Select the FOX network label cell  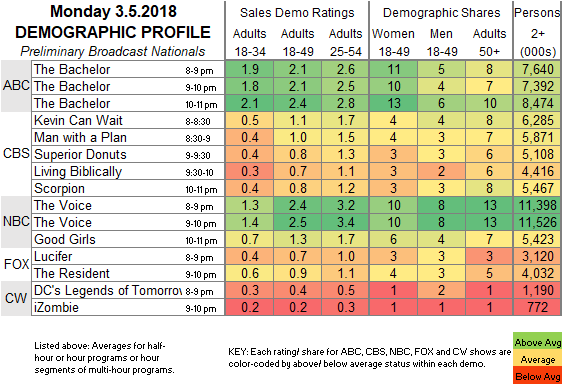tap(16, 265)
